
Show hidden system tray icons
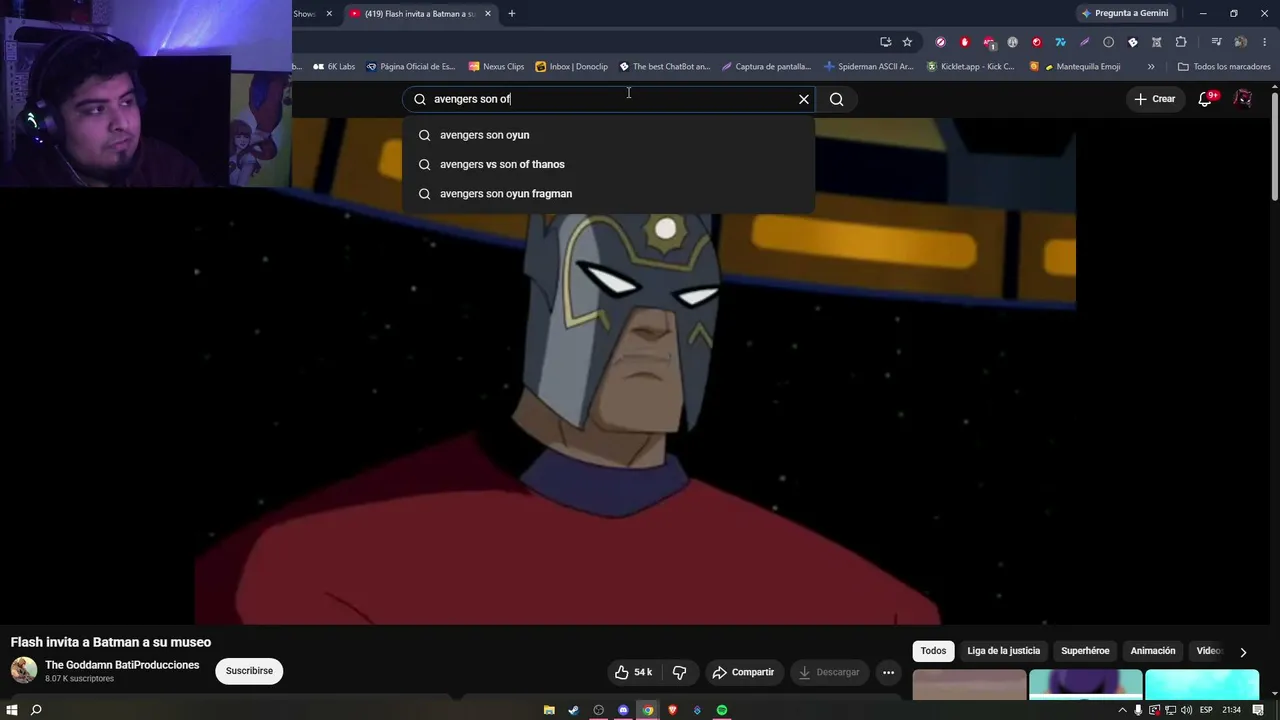[x=1122, y=710]
